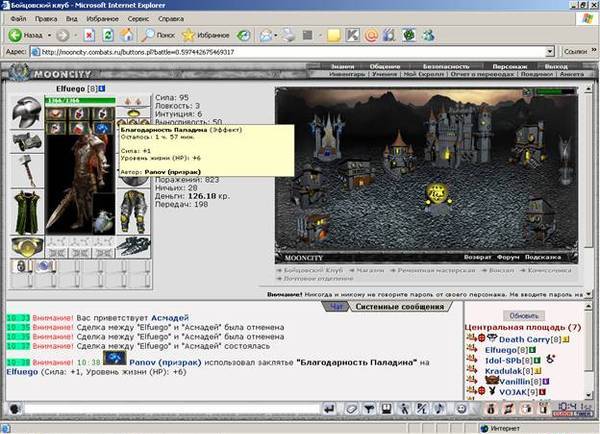Clear chat with the eraser icon

351,409
